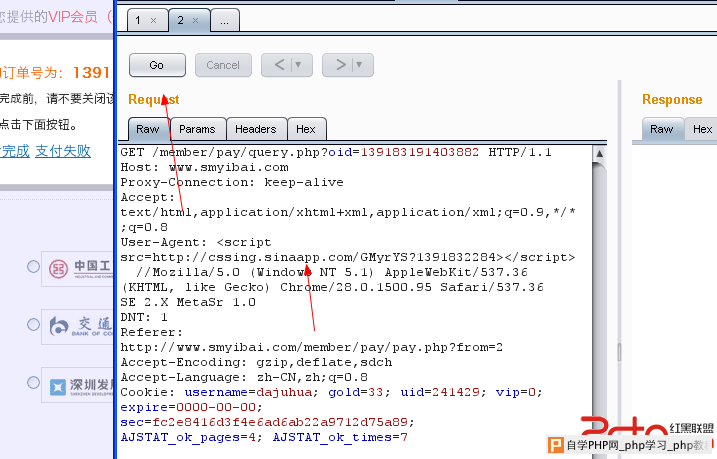The width and height of the screenshot is (717, 459).
Task: Open a new Repeater tab with the ellipsis
Action: coord(225,21)
